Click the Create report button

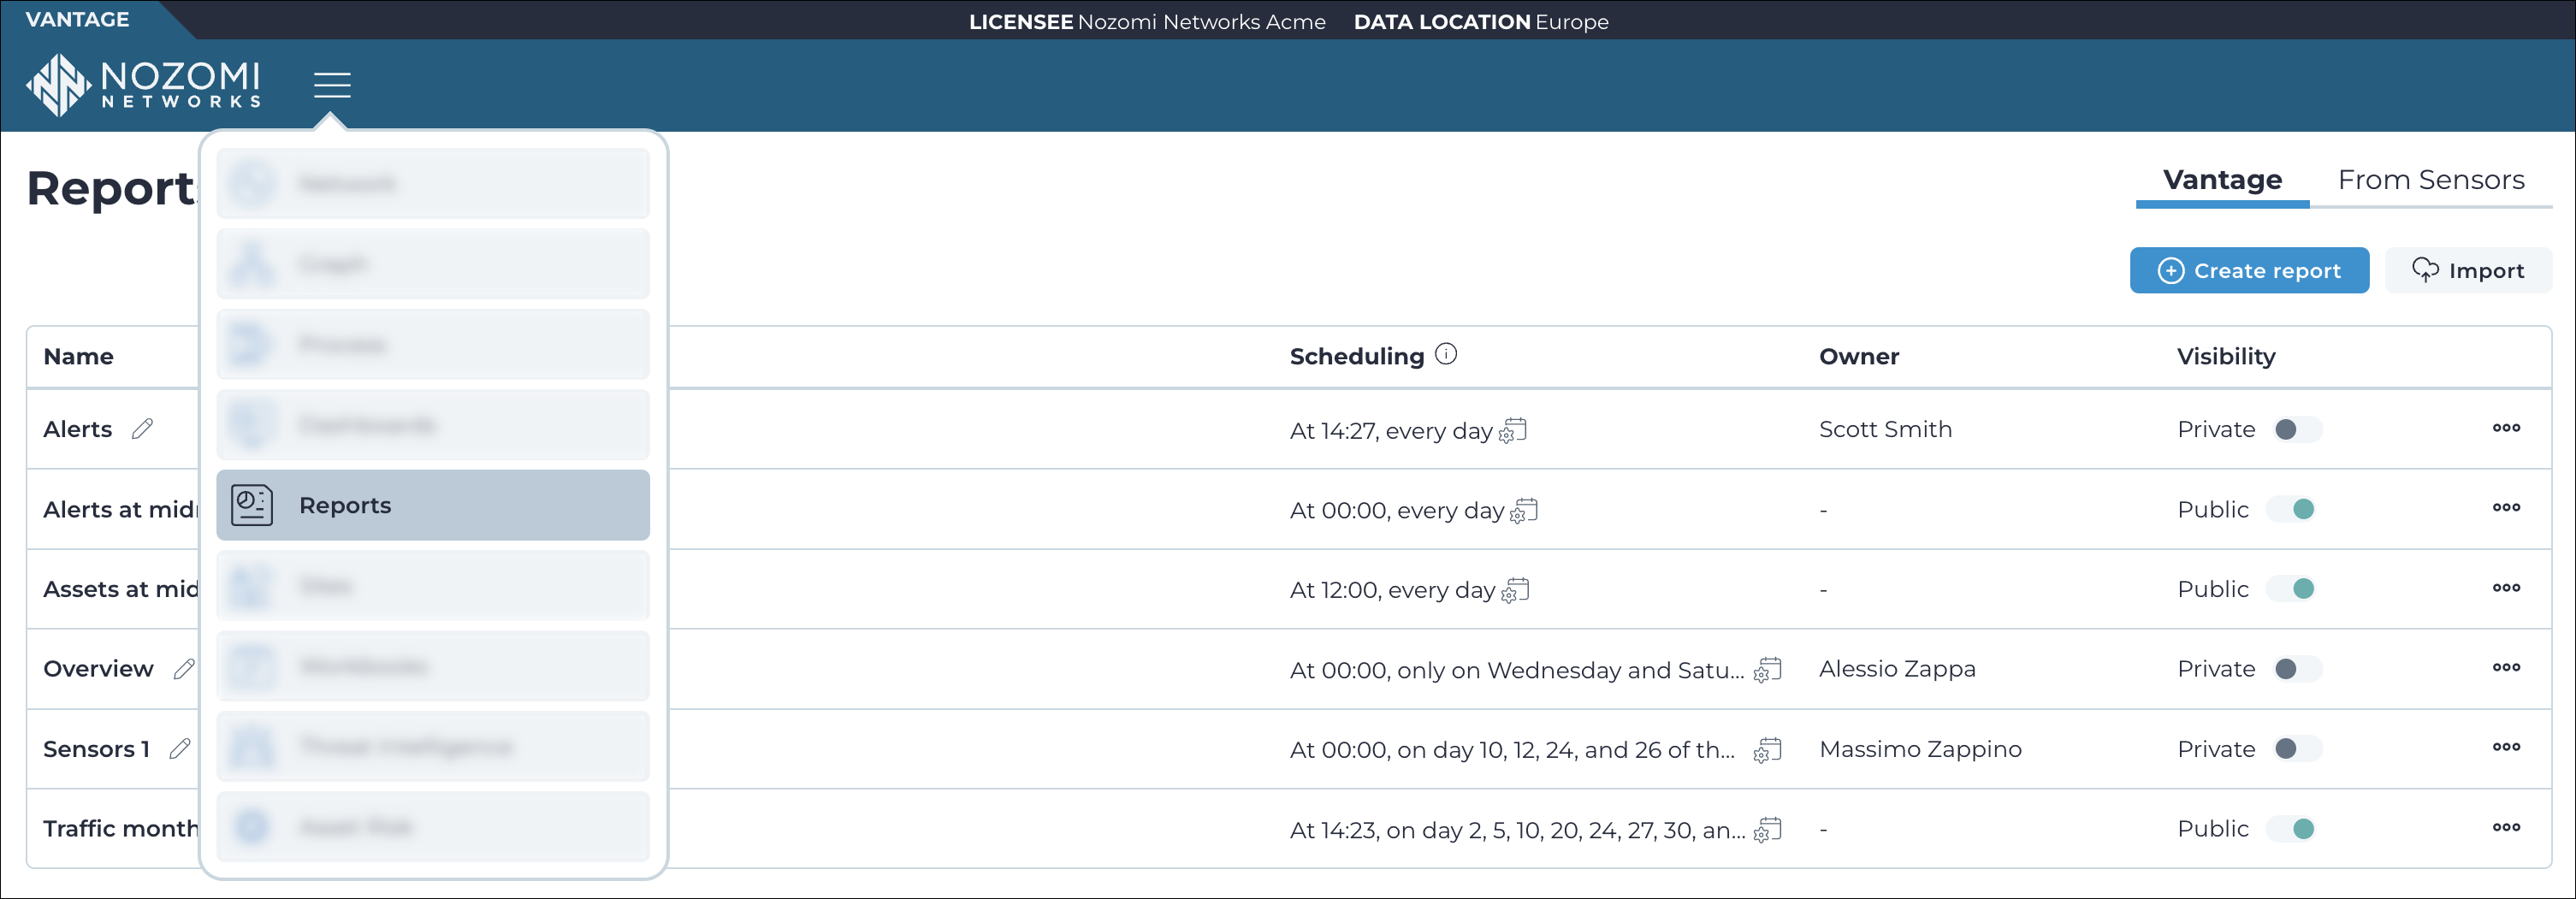point(2249,270)
